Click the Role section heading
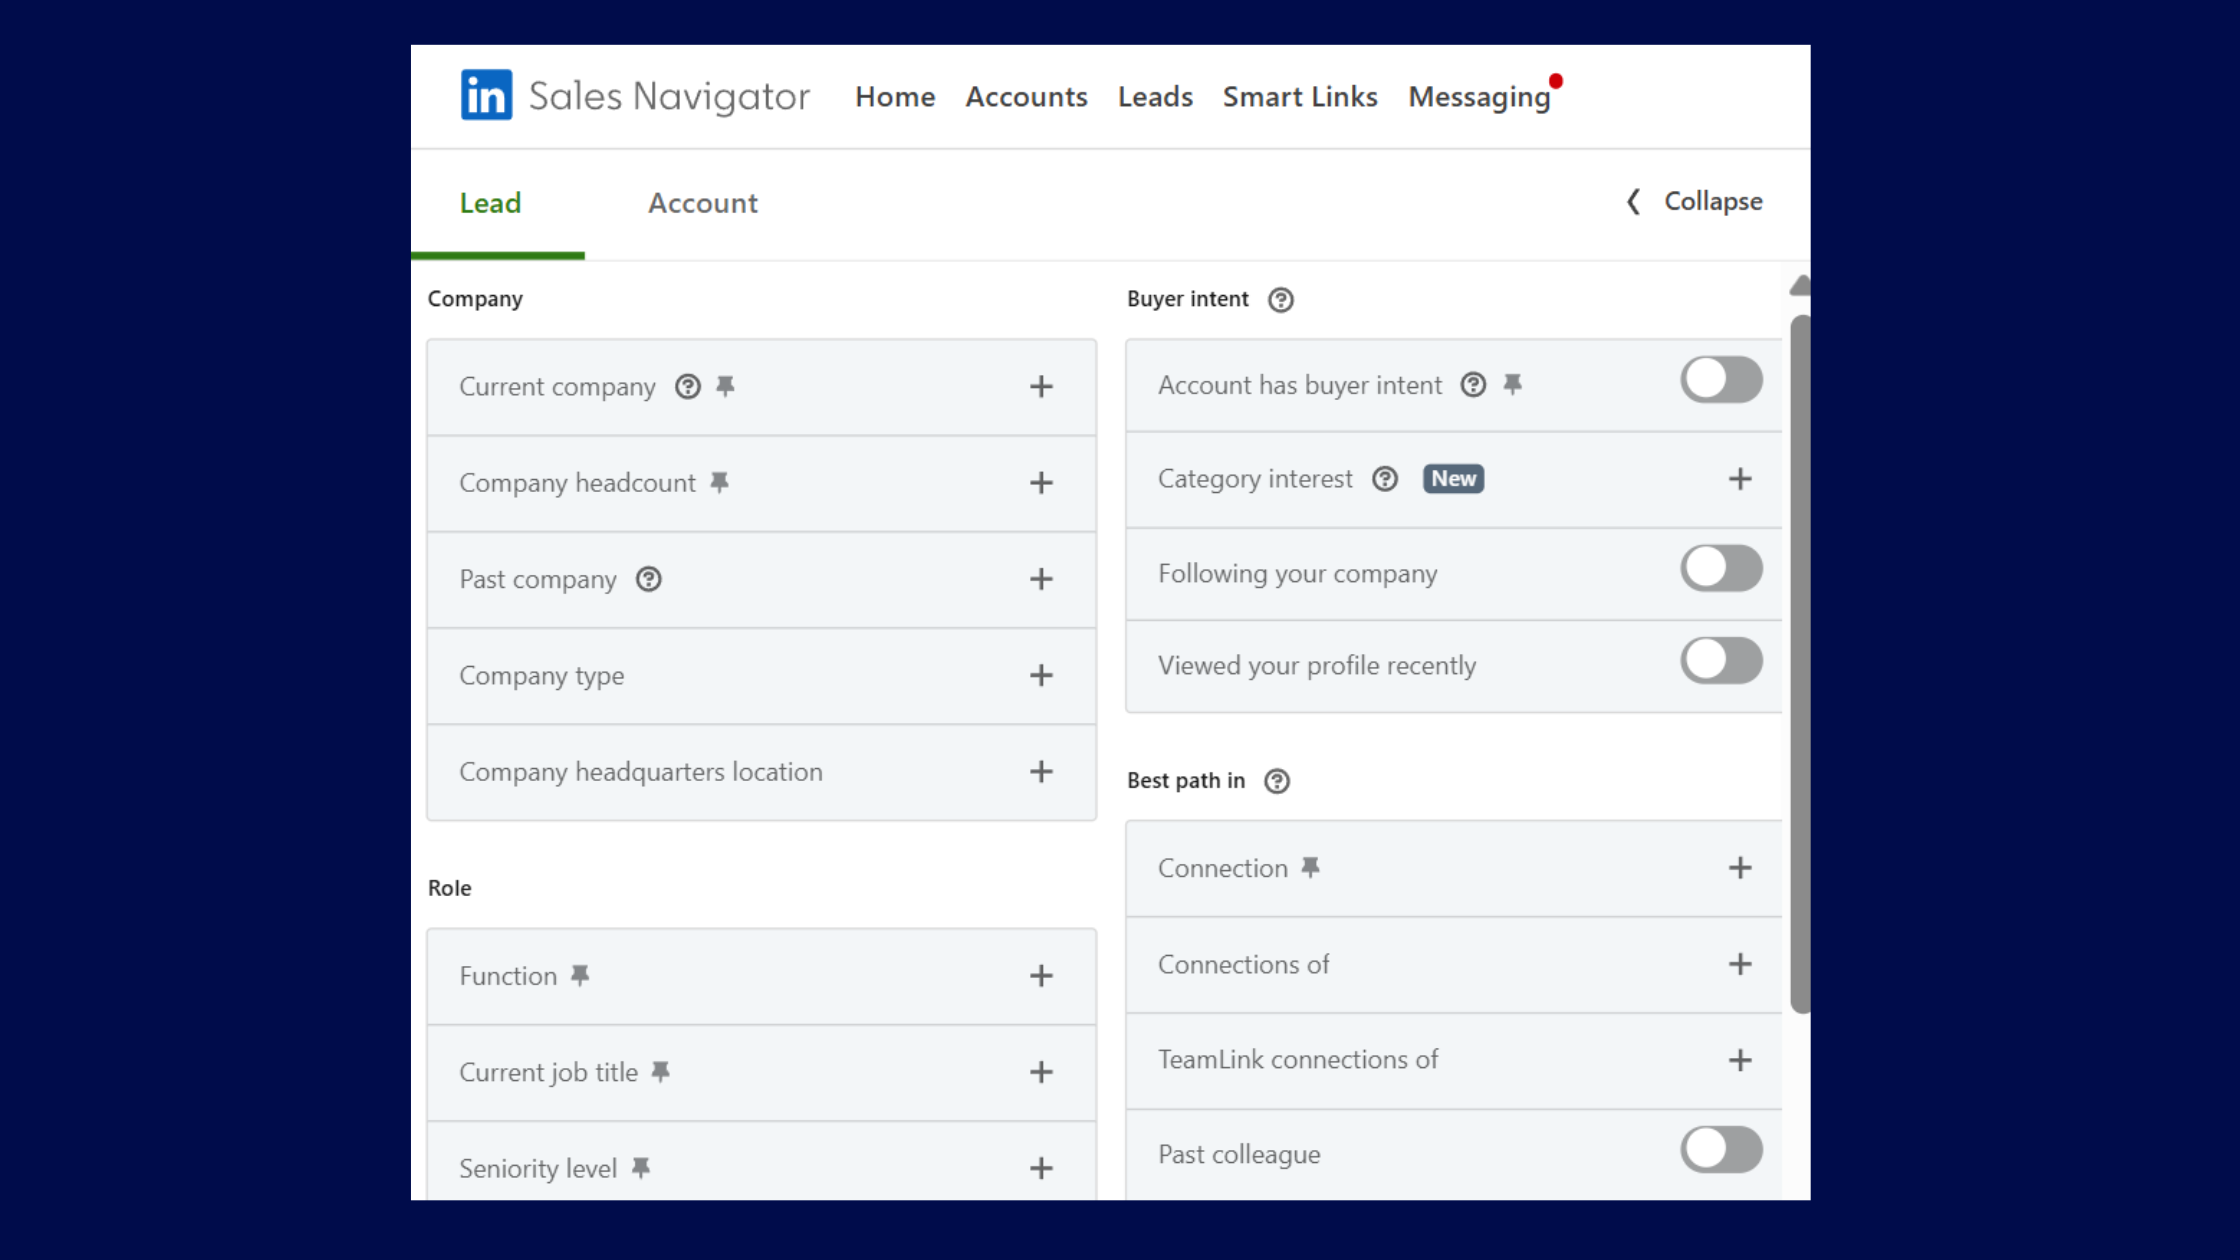This screenshot has width=2240, height=1260. (449, 888)
